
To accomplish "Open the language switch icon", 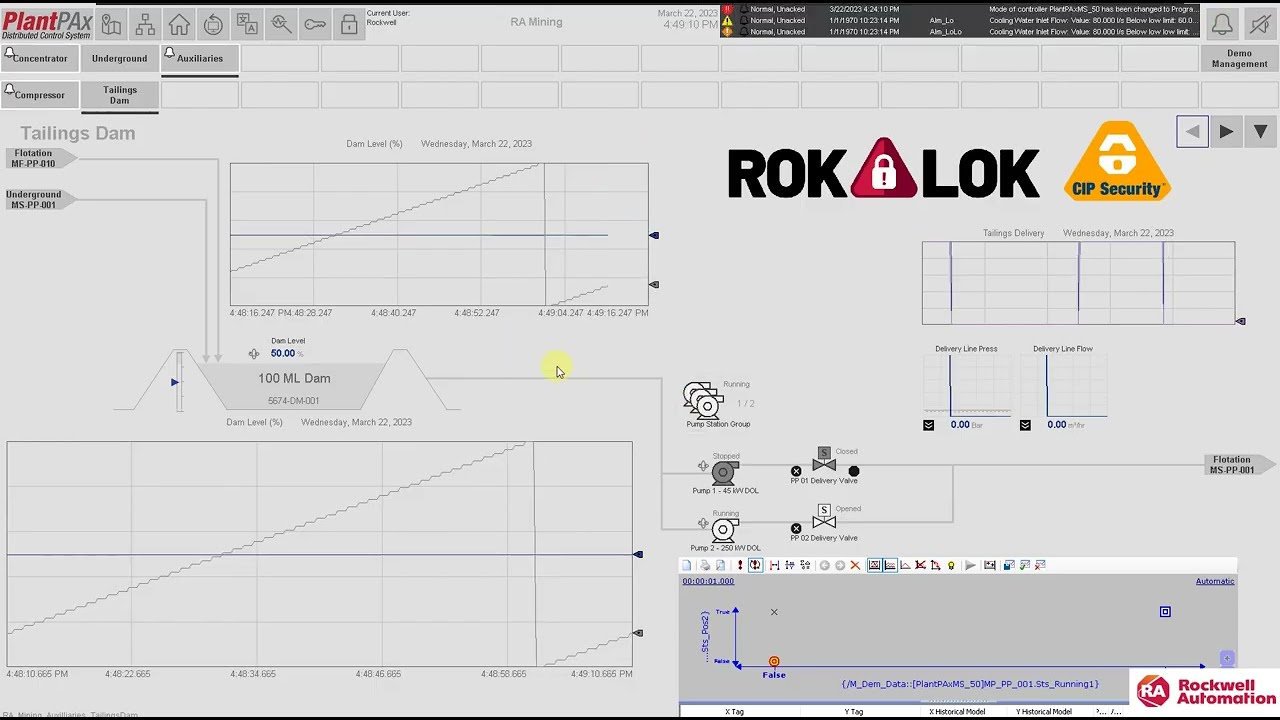I will (247, 25).
